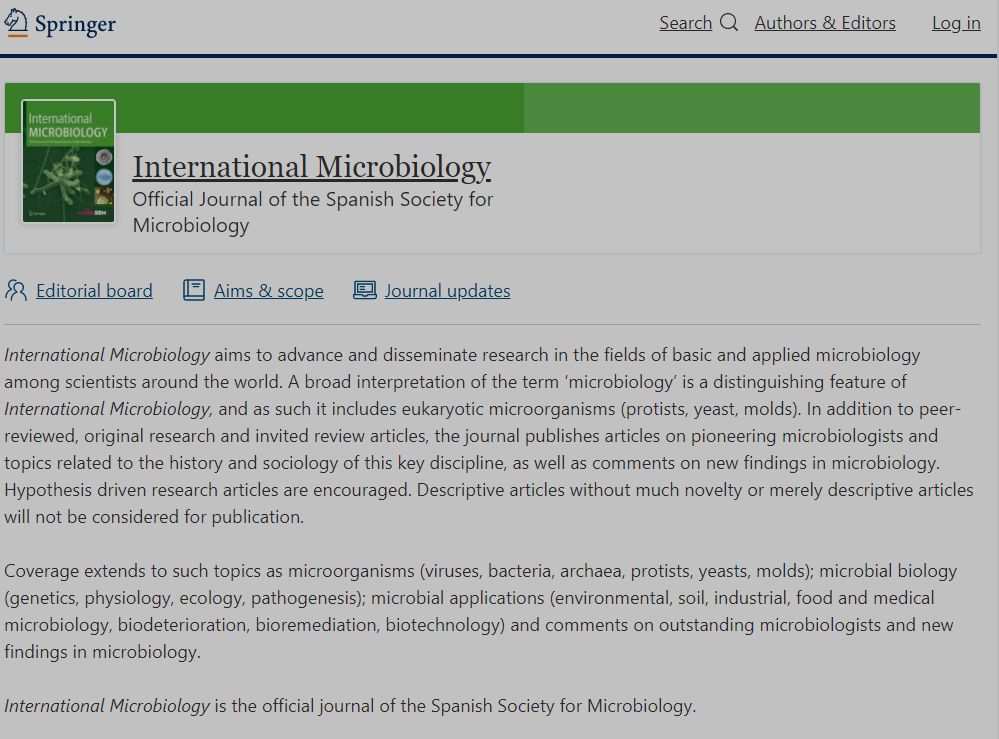Open the Authors & Editors page
999x739 pixels.
(x=824, y=22)
